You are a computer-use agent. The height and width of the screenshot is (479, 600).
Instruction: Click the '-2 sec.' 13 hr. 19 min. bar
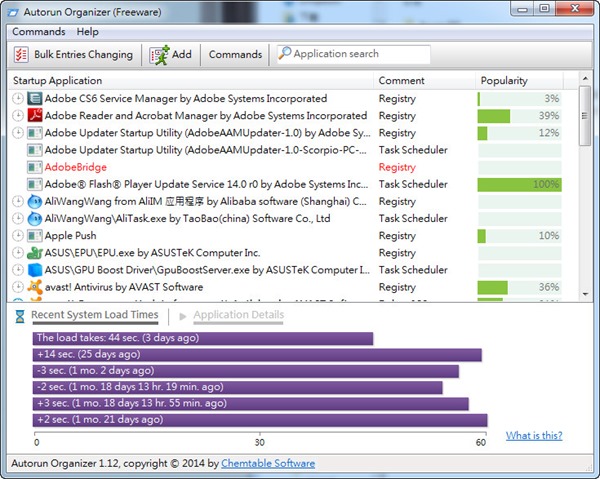point(238,387)
